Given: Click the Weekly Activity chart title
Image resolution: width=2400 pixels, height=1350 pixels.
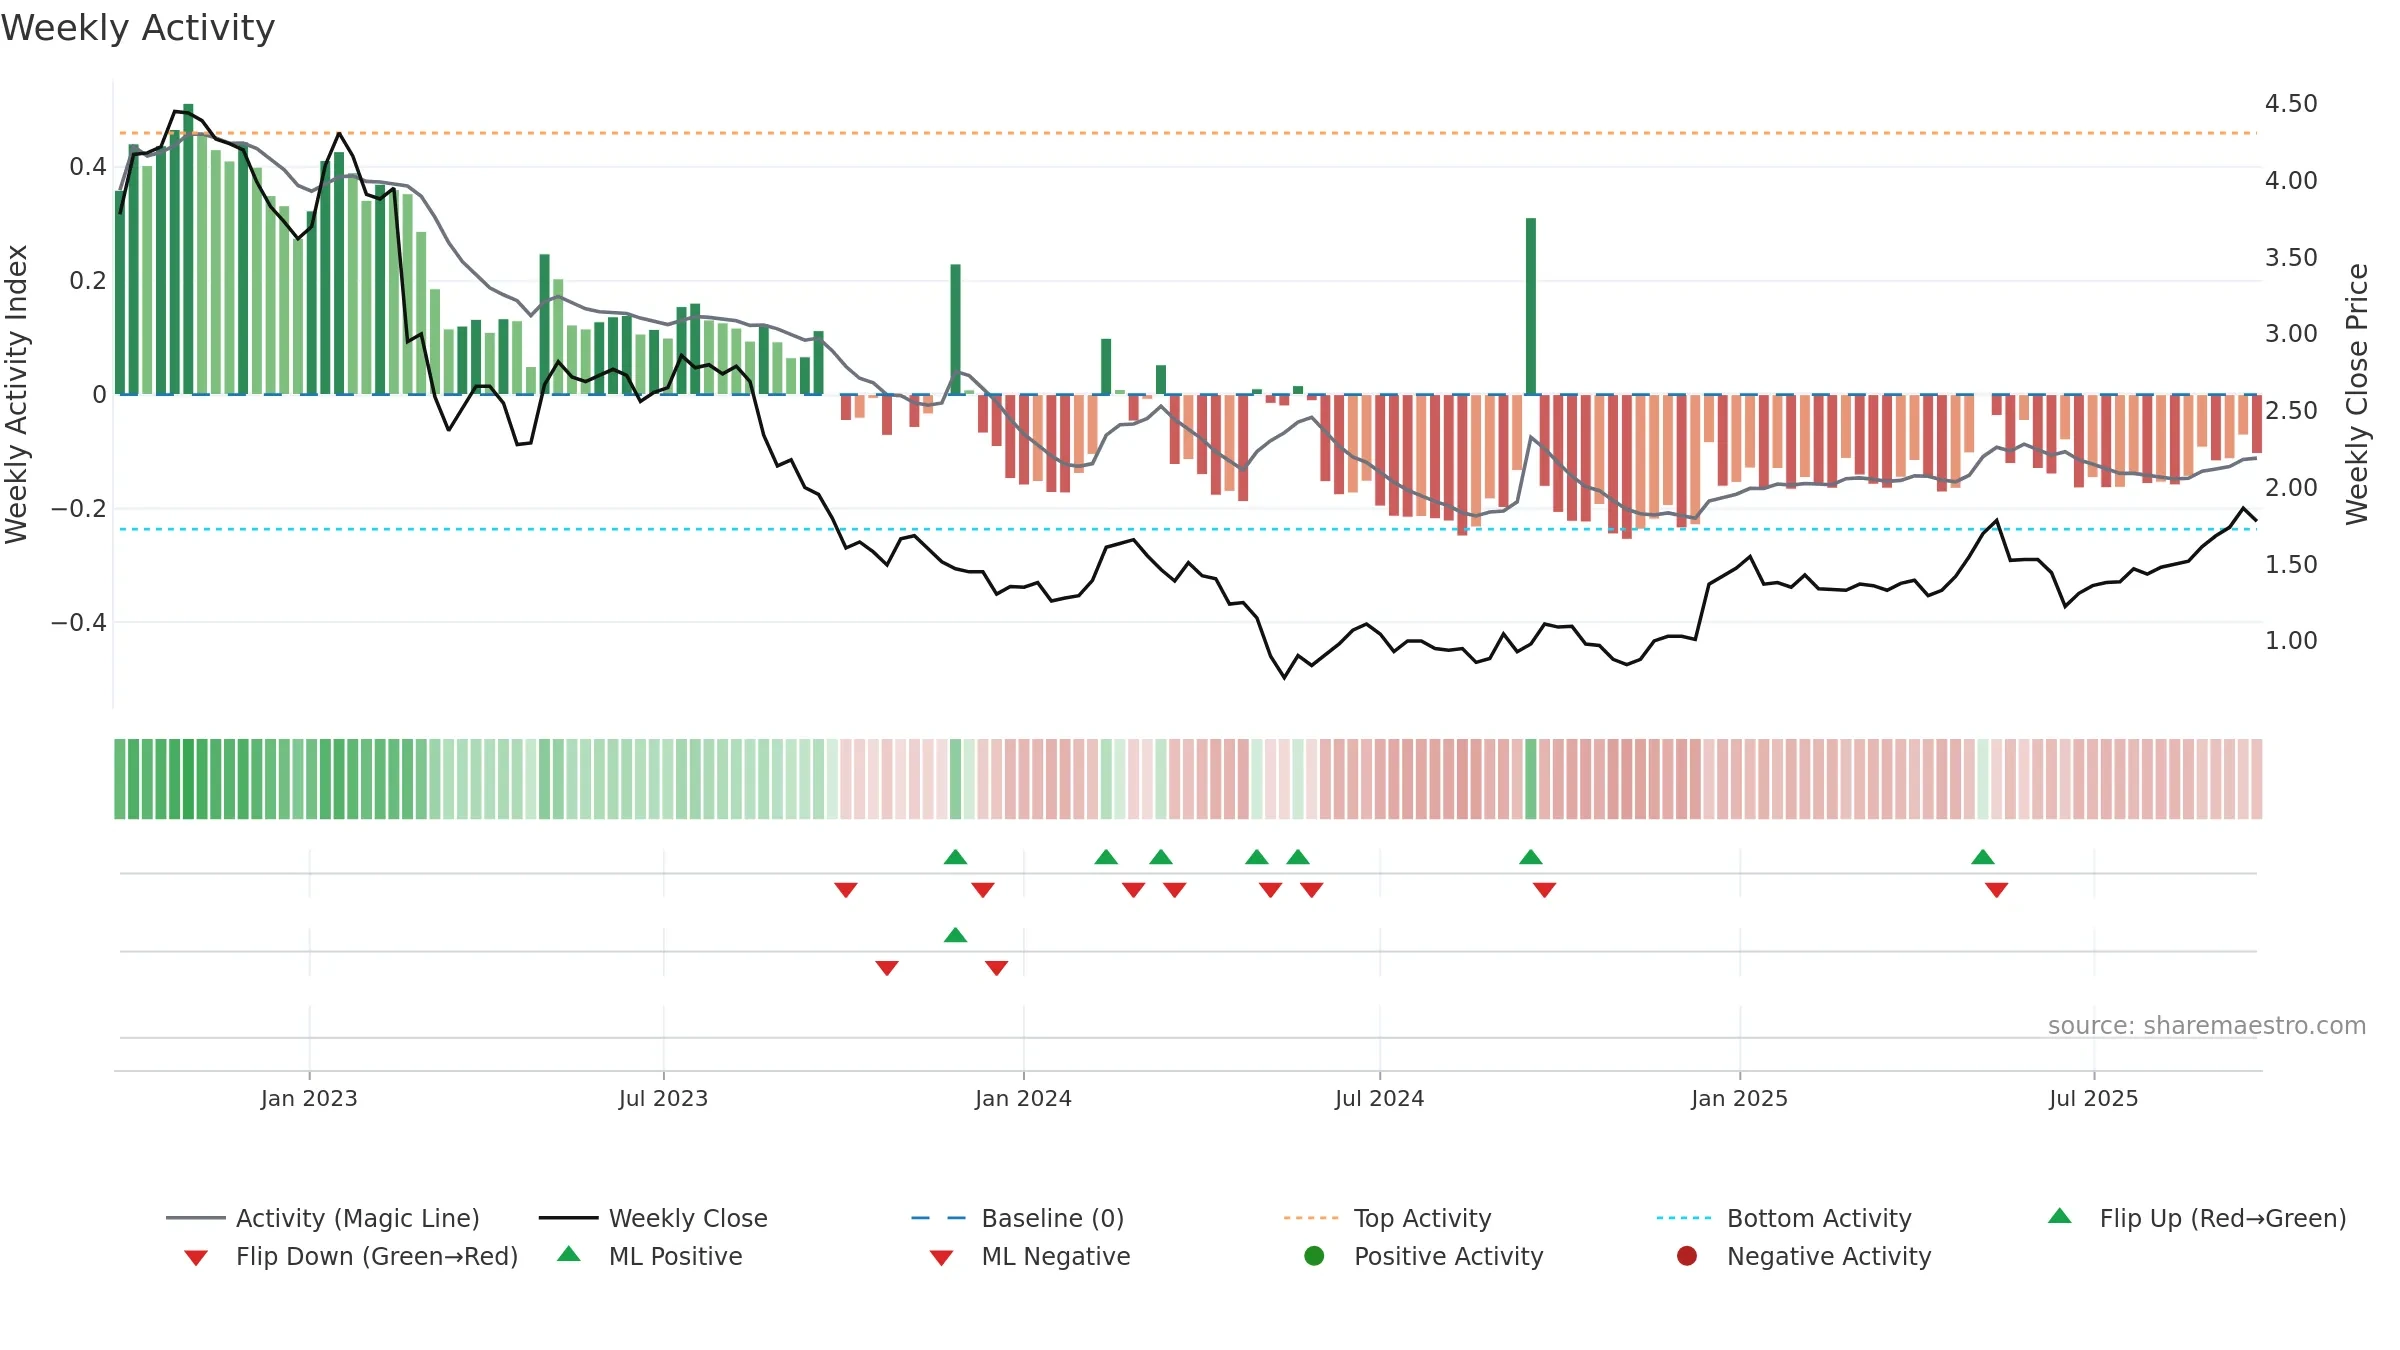Looking at the screenshot, I should click(x=138, y=28).
